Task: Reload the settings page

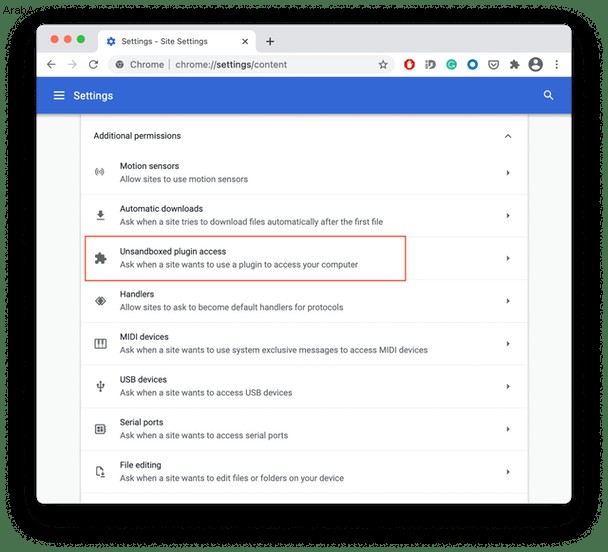Action: tap(93, 64)
